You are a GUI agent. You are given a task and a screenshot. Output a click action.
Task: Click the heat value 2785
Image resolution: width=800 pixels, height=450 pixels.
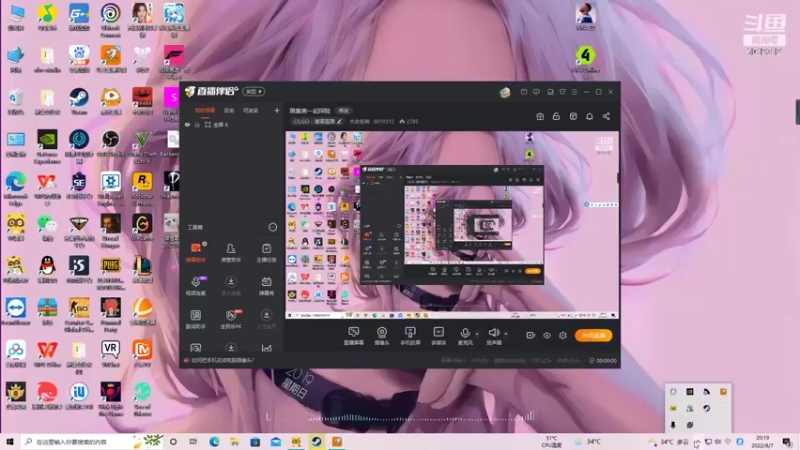pos(412,121)
